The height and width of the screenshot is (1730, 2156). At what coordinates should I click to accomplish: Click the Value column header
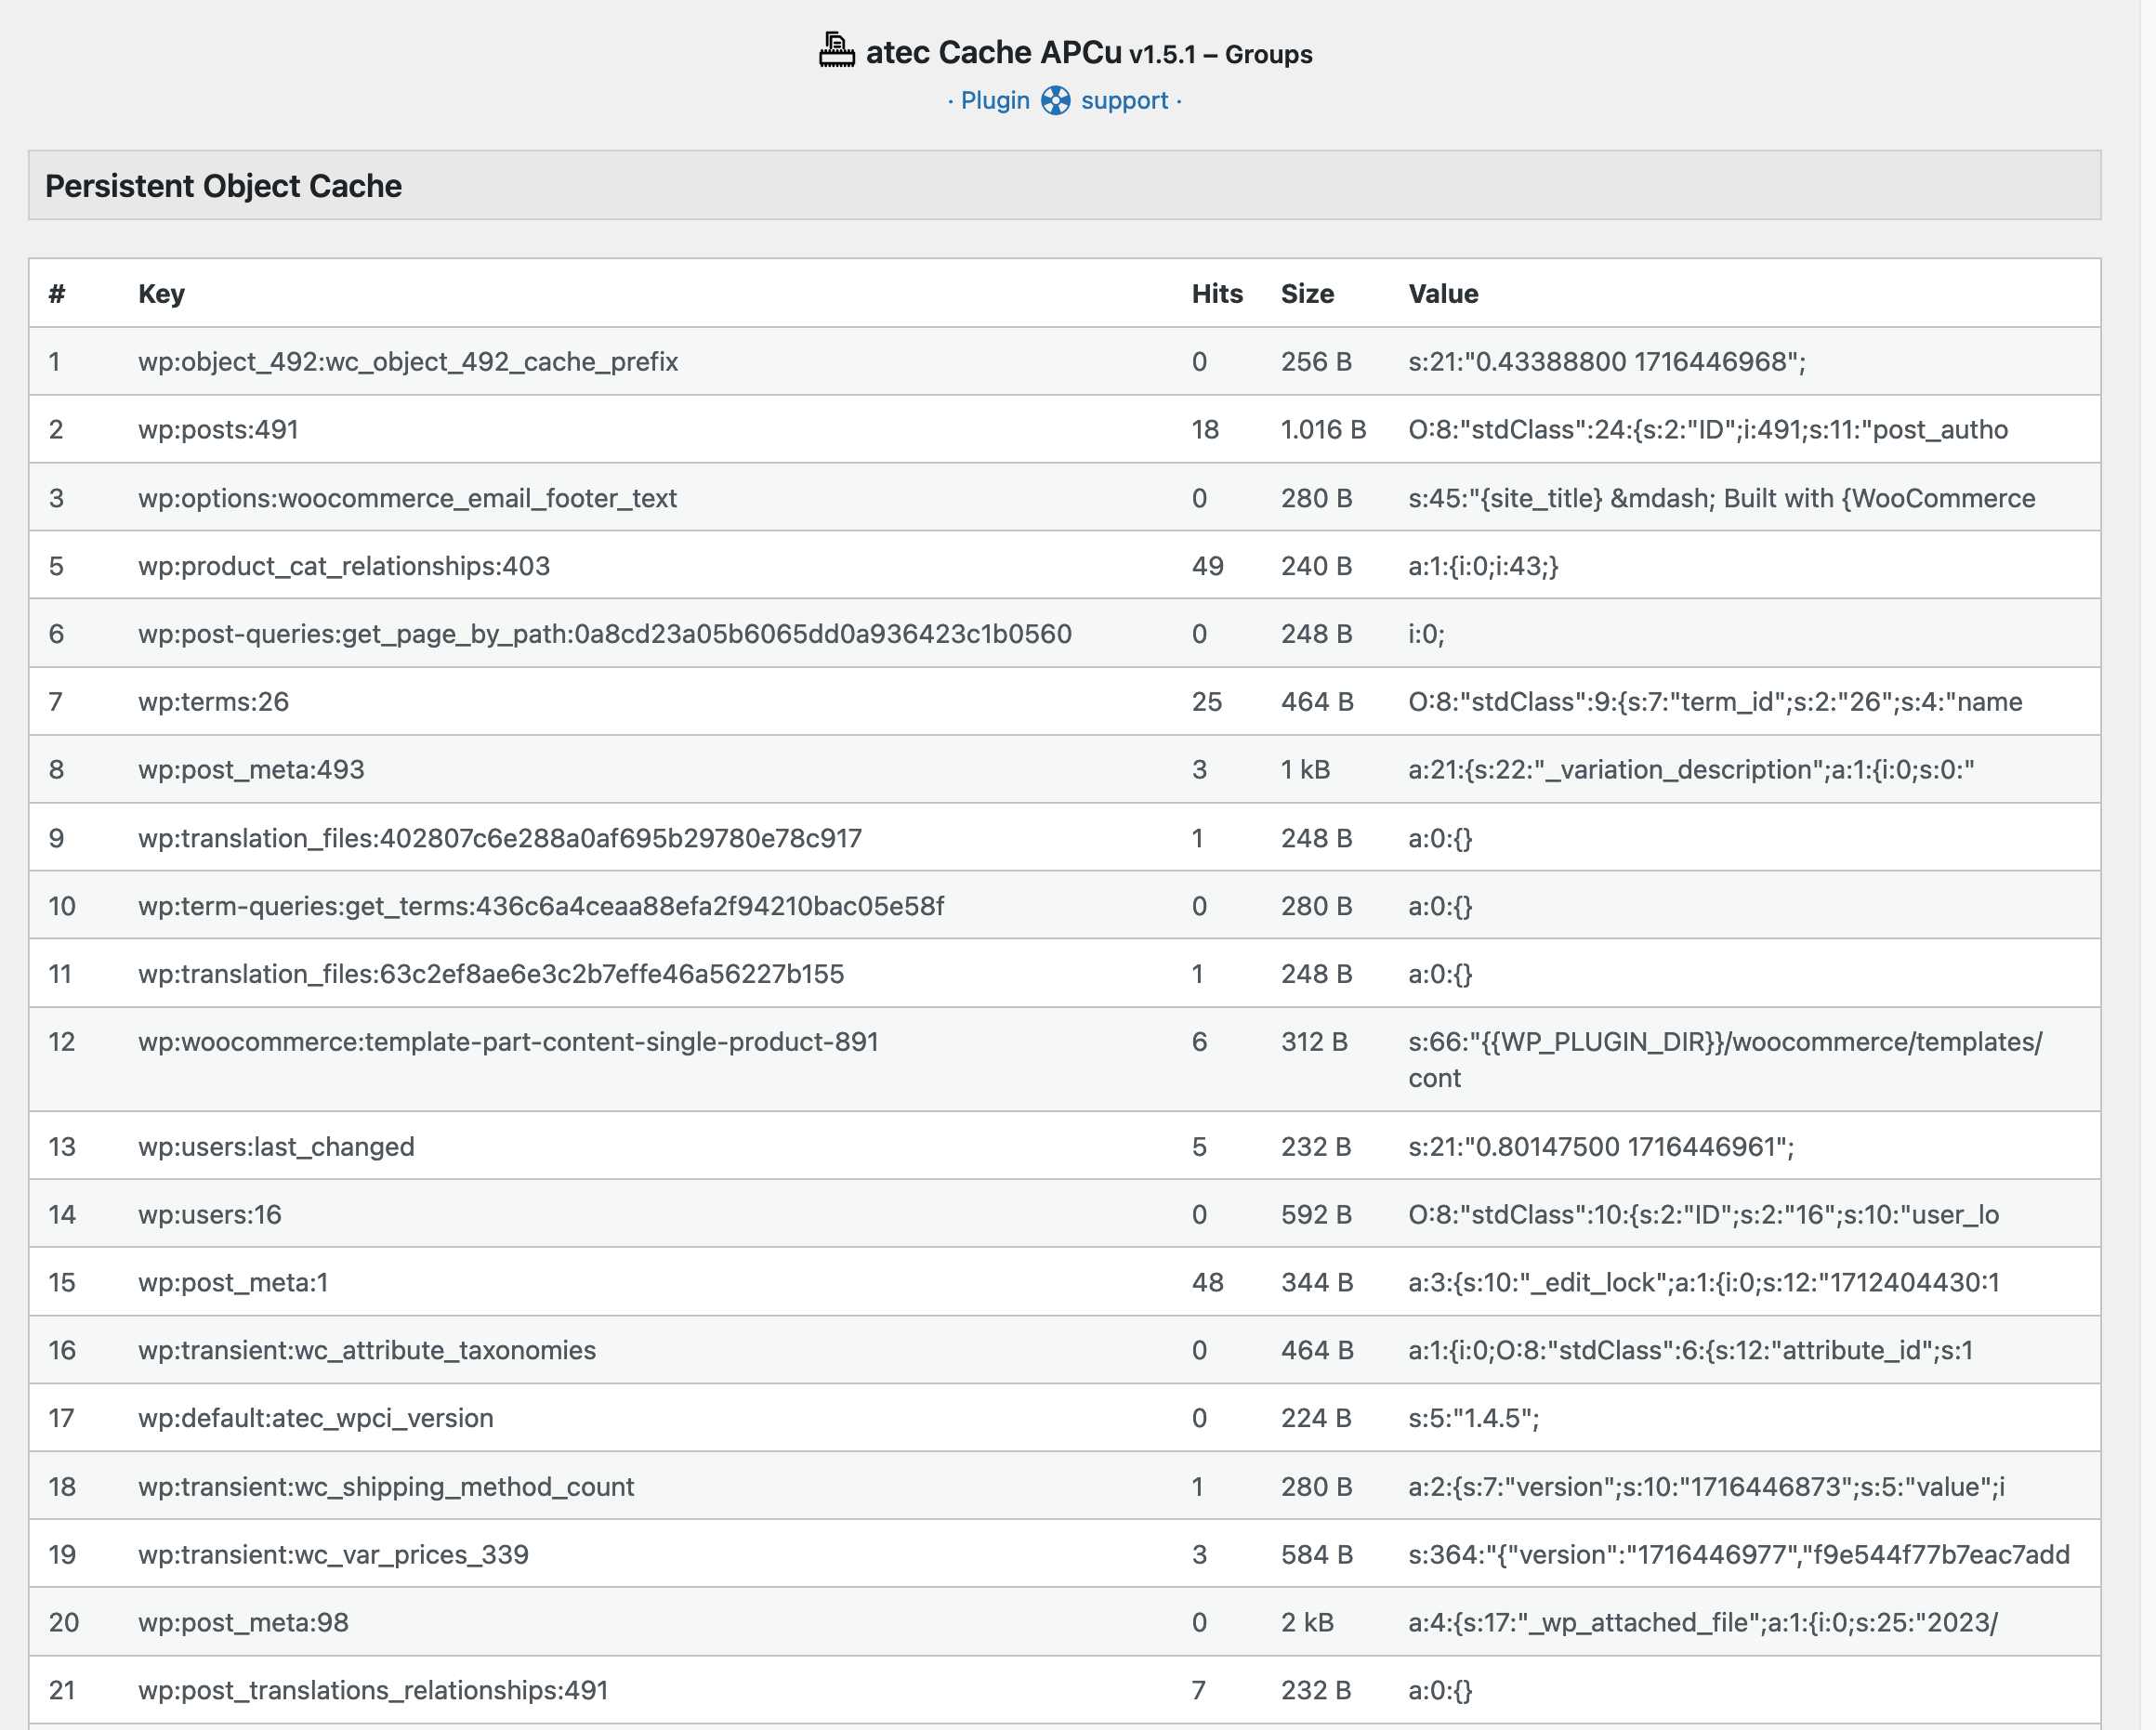pyautogui.click(x=1443, y=294)
